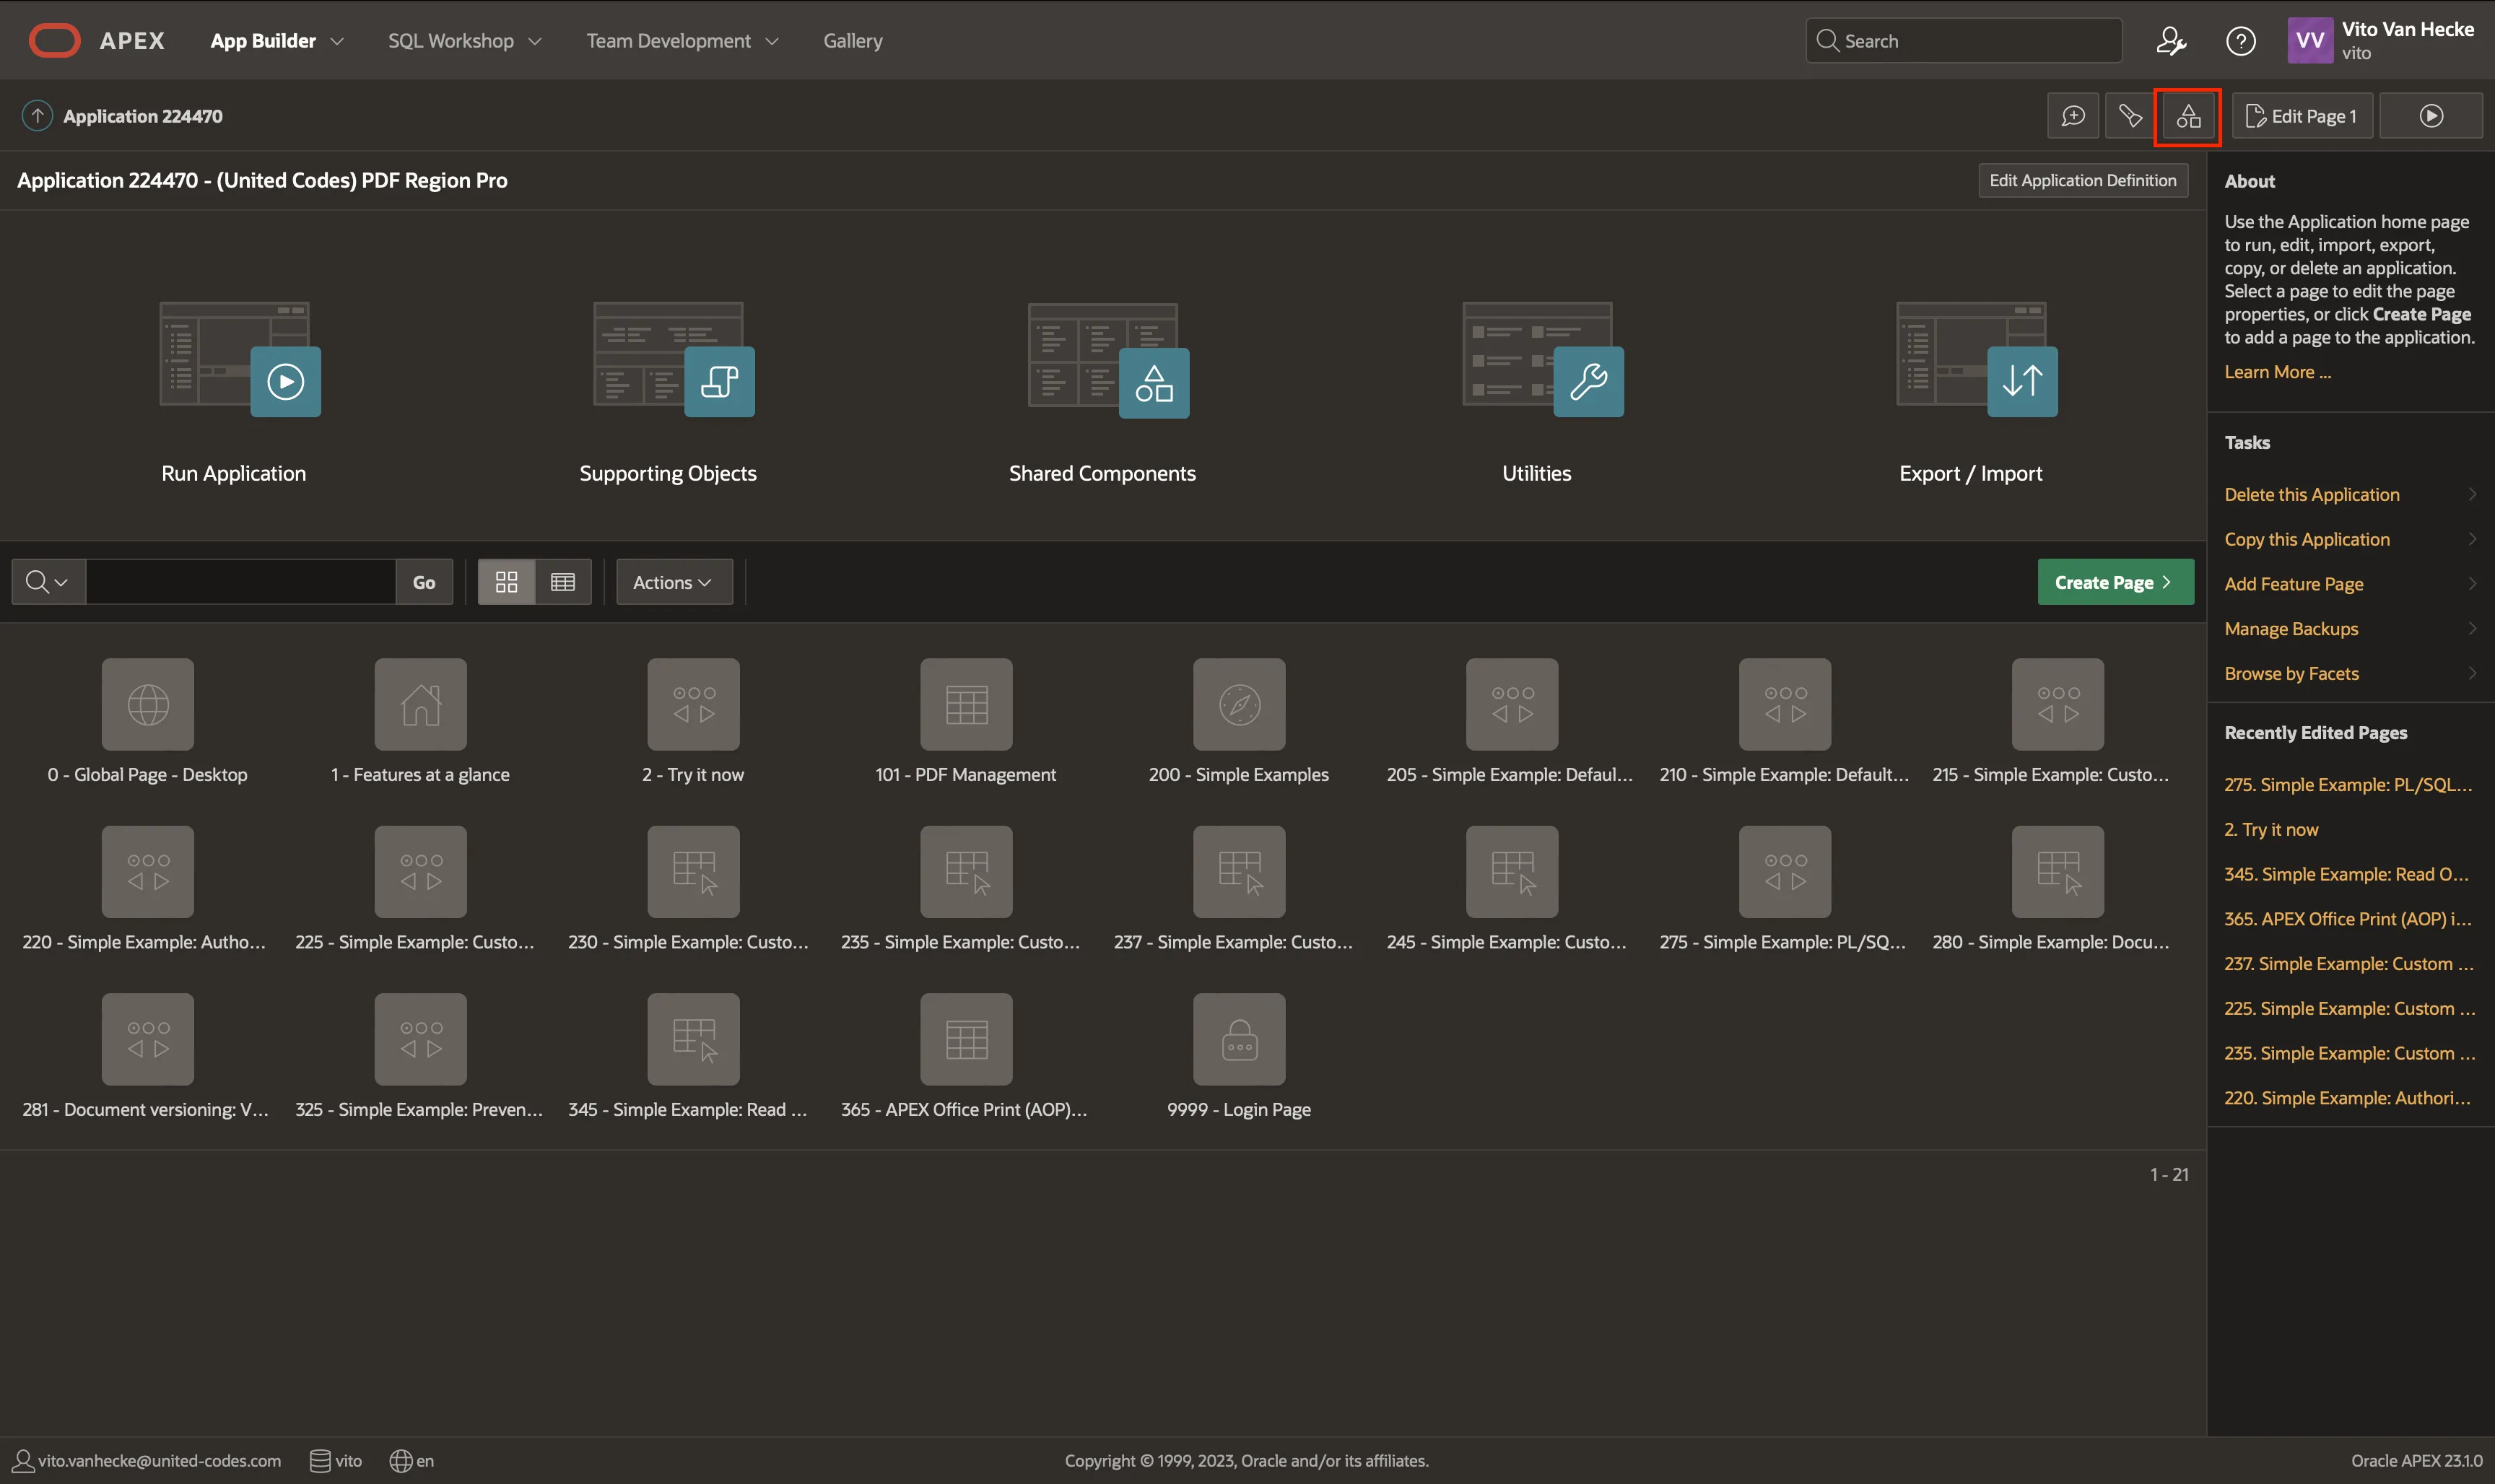Viewport: 2495px width, 1484px height.
Task: Open the 9999 - Login Page thumbnail
Action: click(x=1238, y=1040)
